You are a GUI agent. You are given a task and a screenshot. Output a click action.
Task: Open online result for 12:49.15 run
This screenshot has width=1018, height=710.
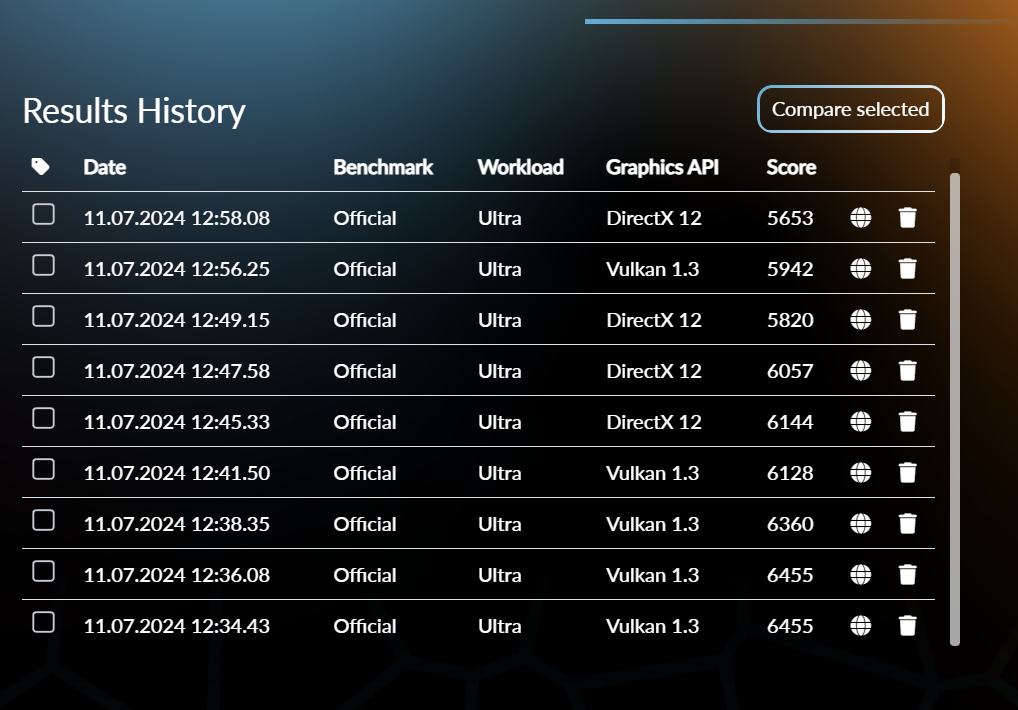coord(860,320)
